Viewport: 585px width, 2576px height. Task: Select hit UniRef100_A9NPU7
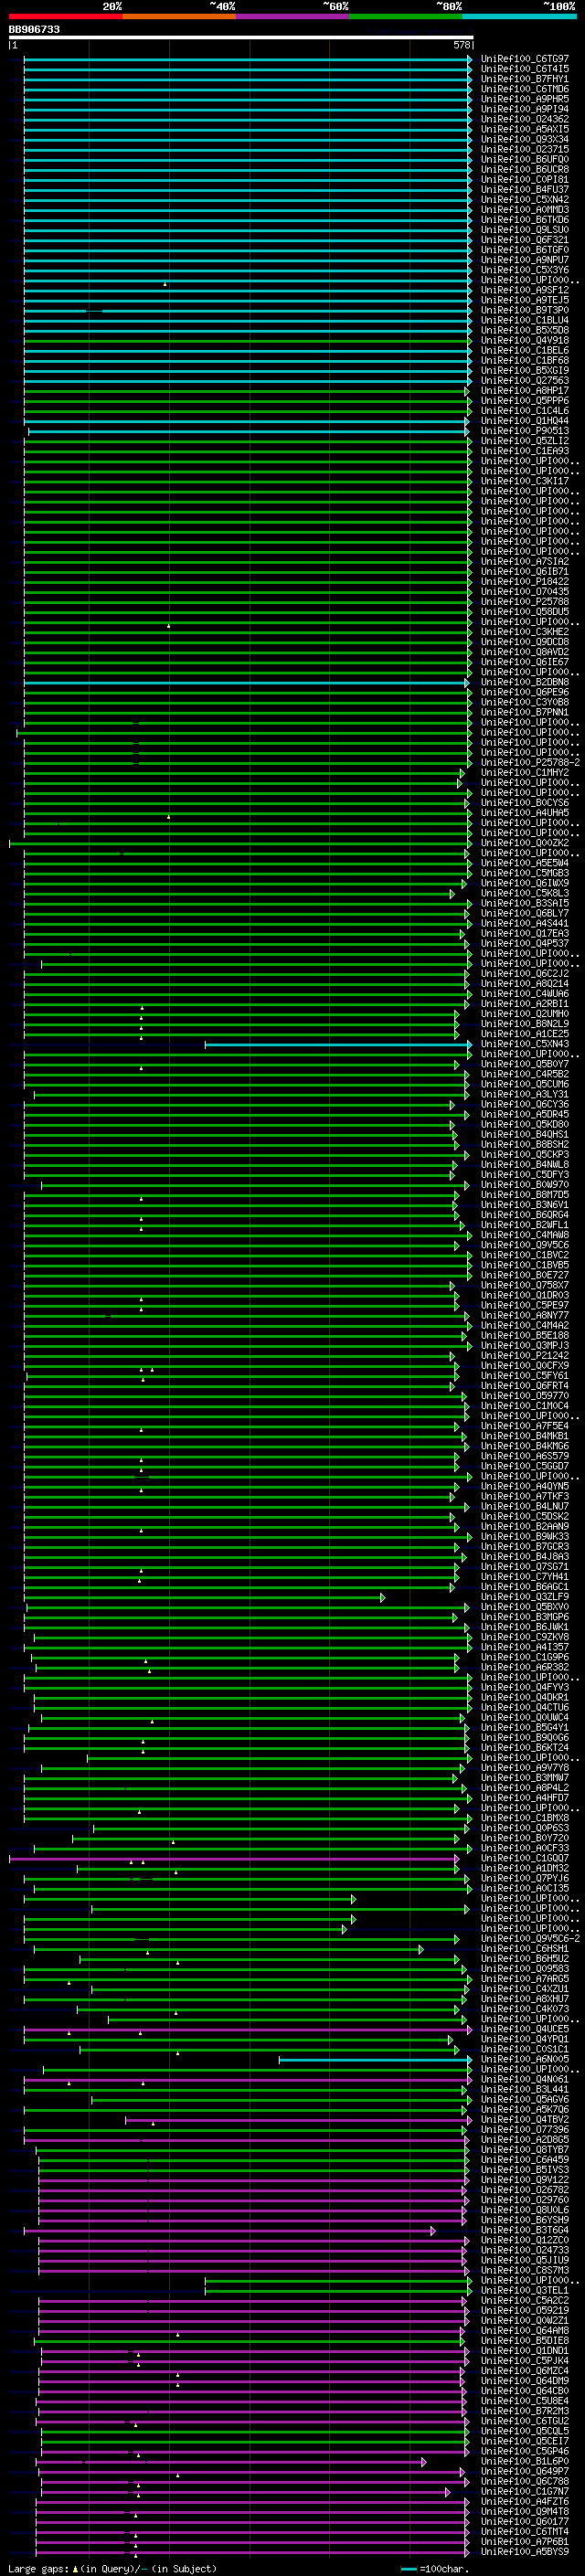(x=524, y=260)
